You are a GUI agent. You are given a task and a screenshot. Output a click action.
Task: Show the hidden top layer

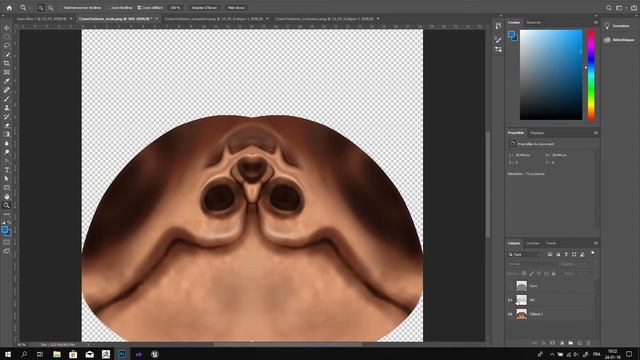[510, 286]
